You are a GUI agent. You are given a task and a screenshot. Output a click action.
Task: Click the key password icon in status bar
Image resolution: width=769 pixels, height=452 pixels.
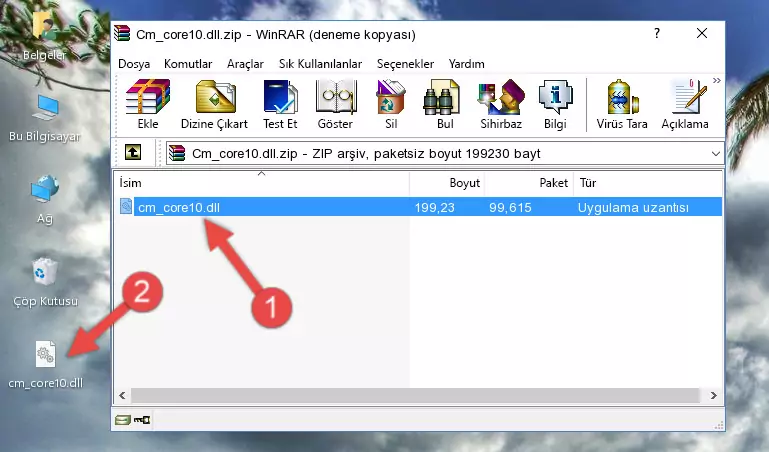(142, 420)
